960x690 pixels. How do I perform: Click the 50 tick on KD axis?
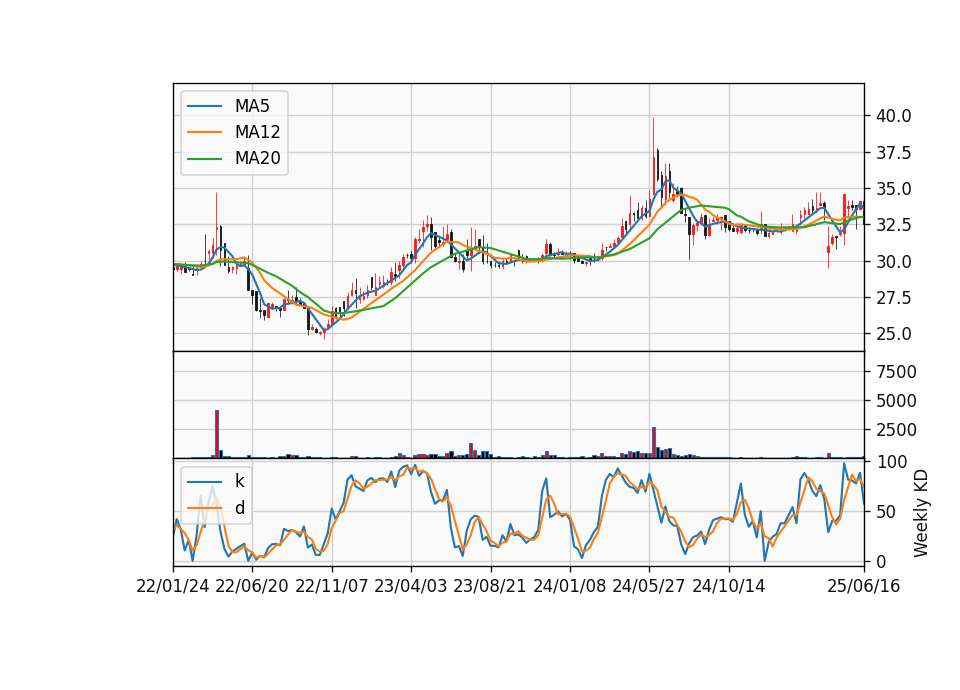(x=886, y=511)
